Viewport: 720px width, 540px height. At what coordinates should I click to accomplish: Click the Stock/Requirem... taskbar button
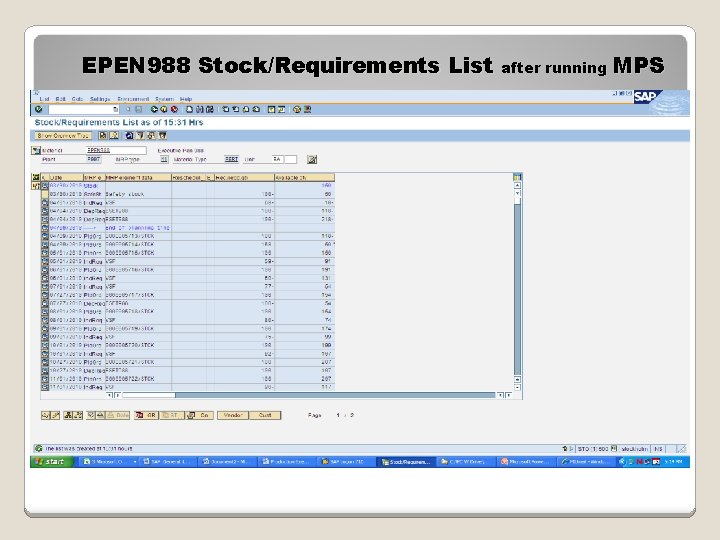[x=406, y=461]
